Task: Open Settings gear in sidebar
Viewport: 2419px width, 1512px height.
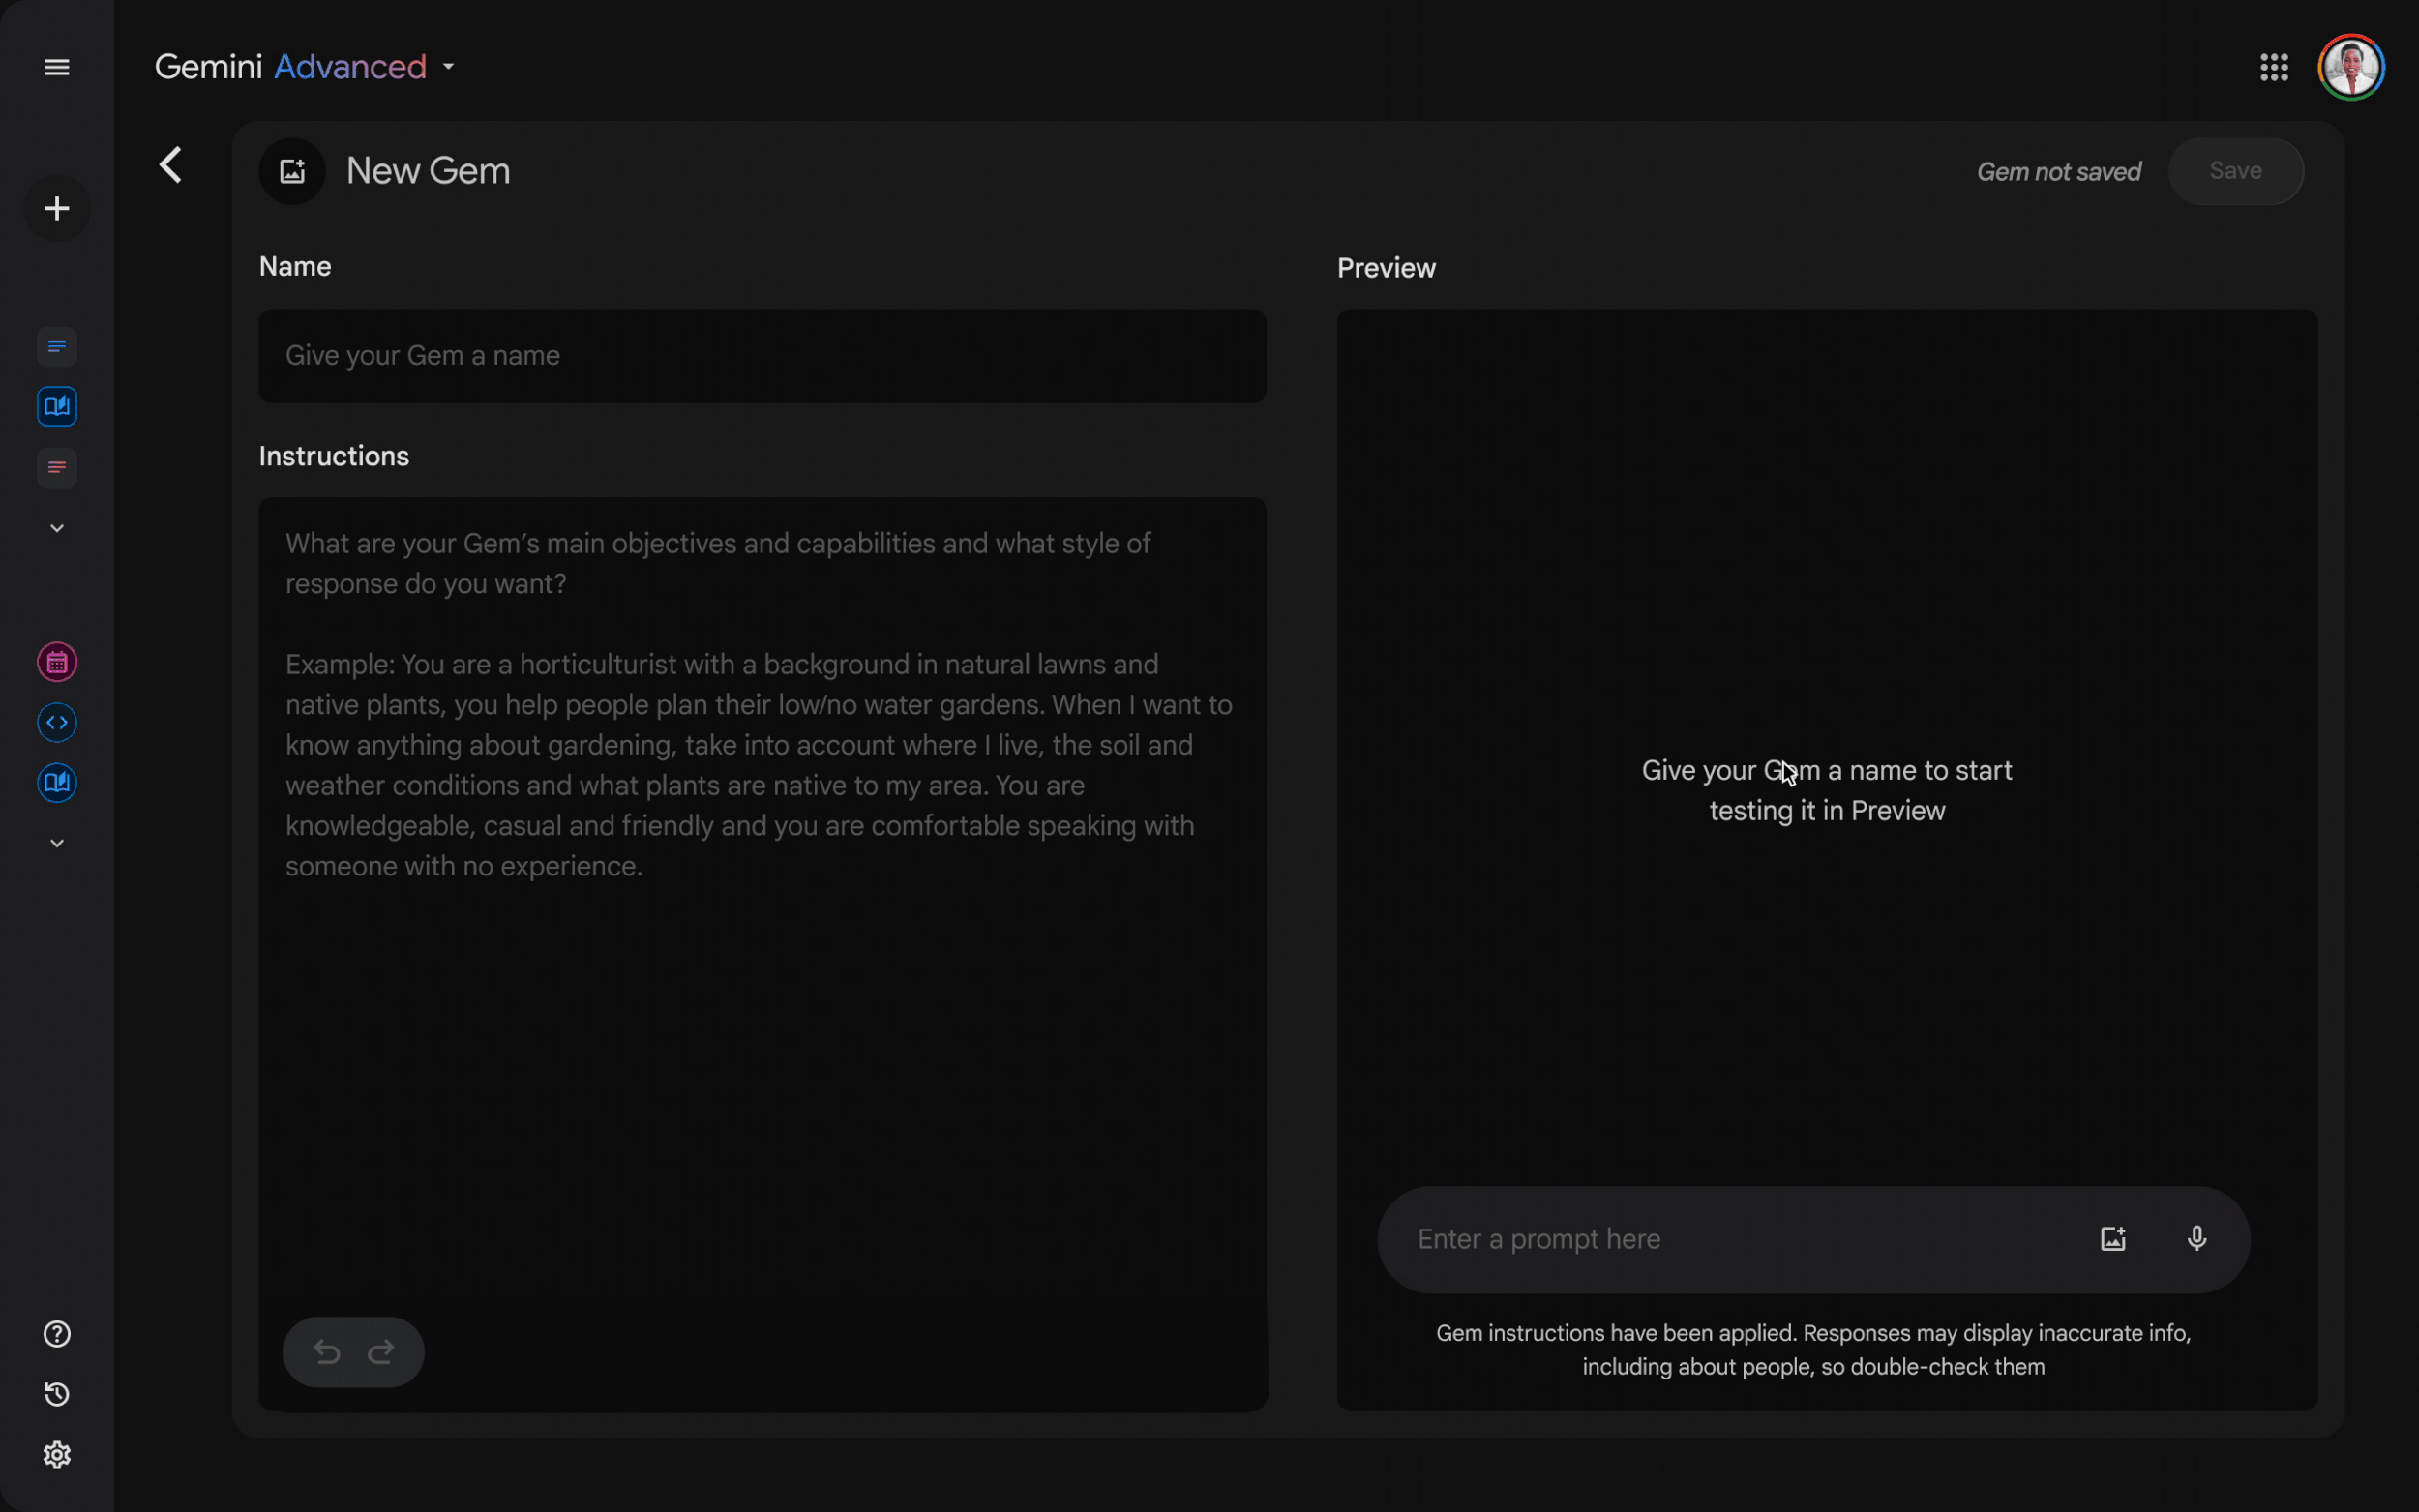Action: 57,1455
